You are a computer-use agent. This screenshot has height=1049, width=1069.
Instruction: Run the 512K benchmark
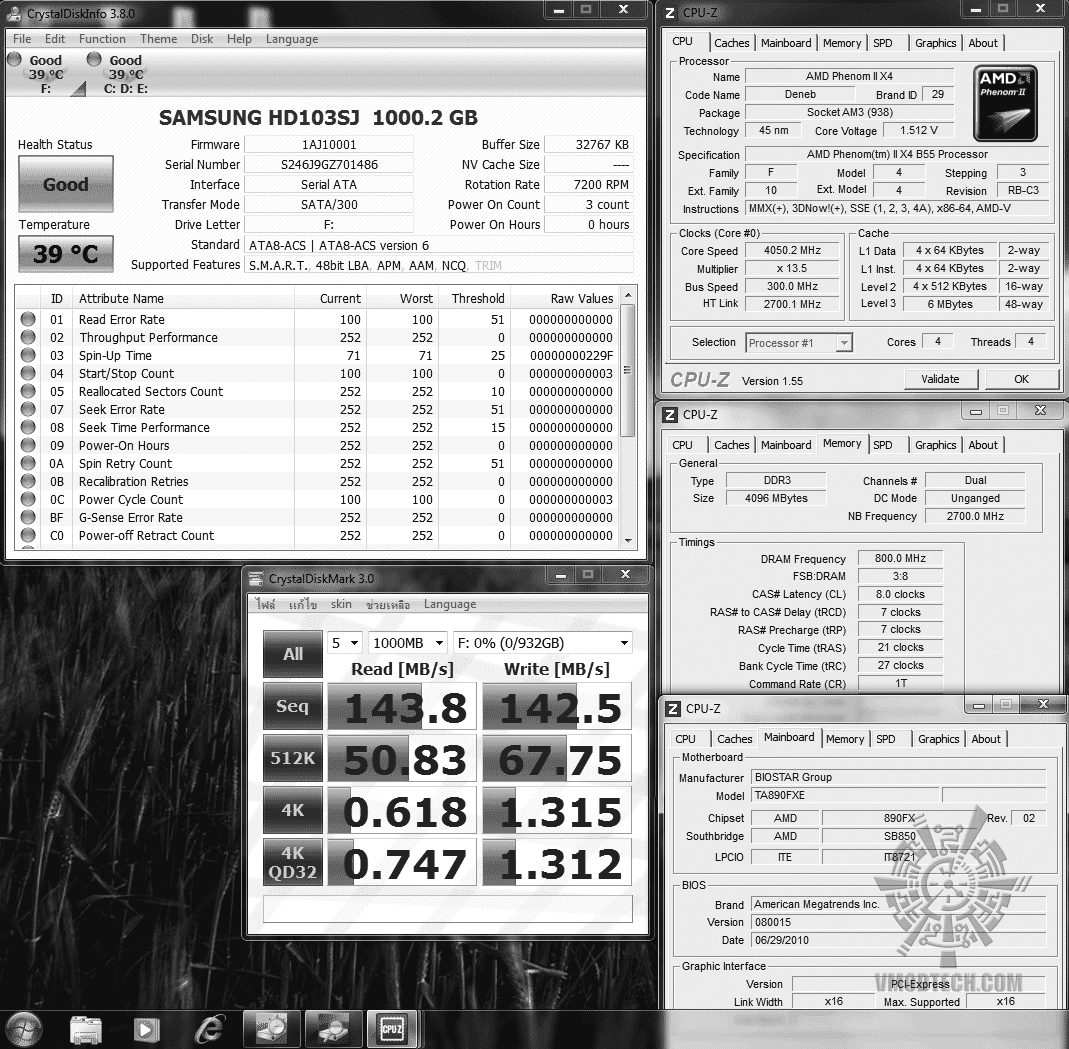(x=292, y=758)
